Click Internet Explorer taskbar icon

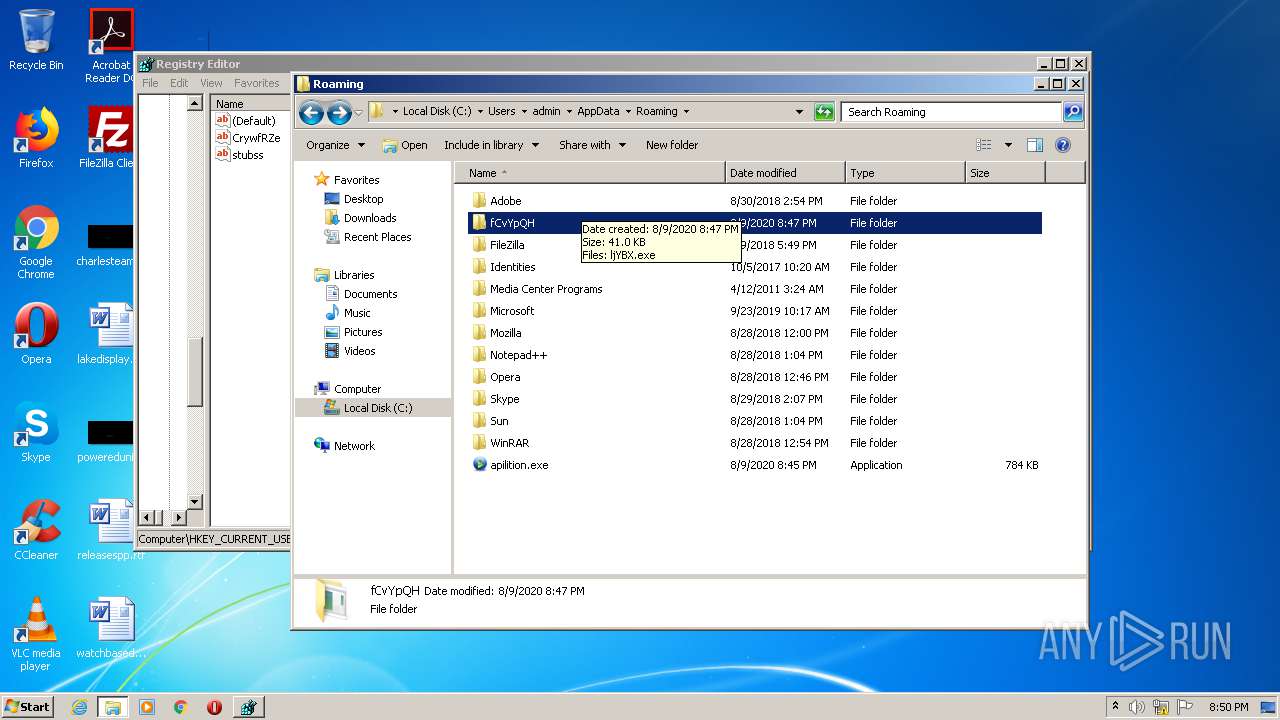(x=79, y=707)
